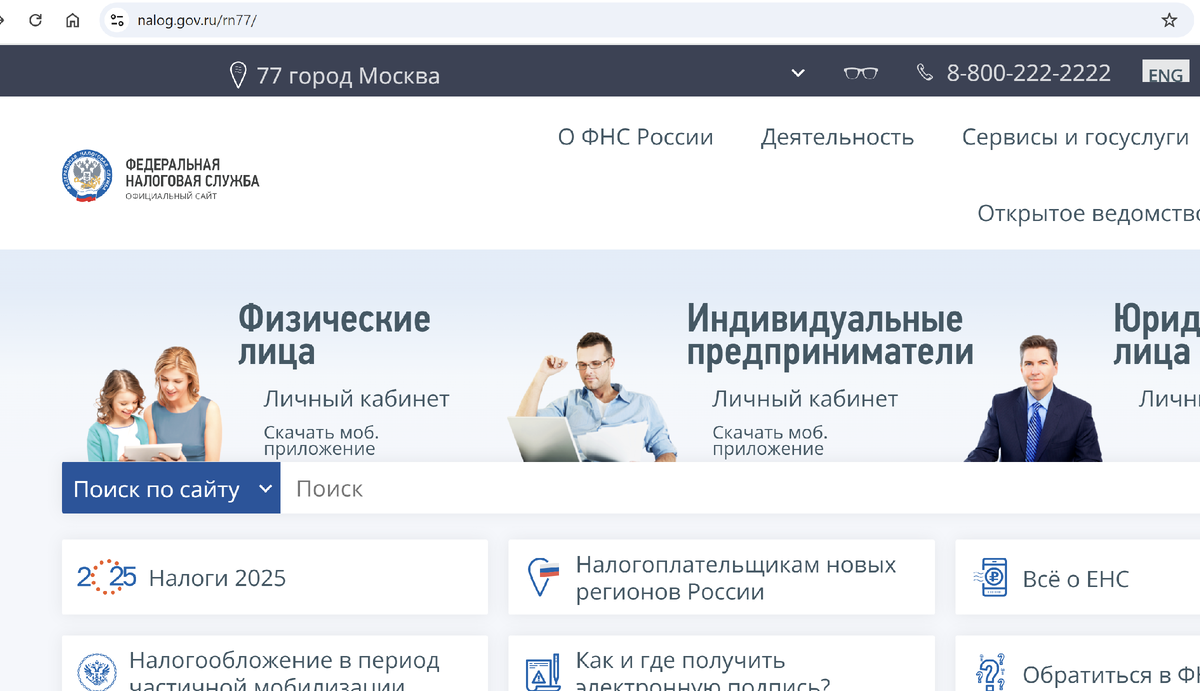Click question marks icon on Обратиться card
1200x691 pixels.
pos(991,672)
